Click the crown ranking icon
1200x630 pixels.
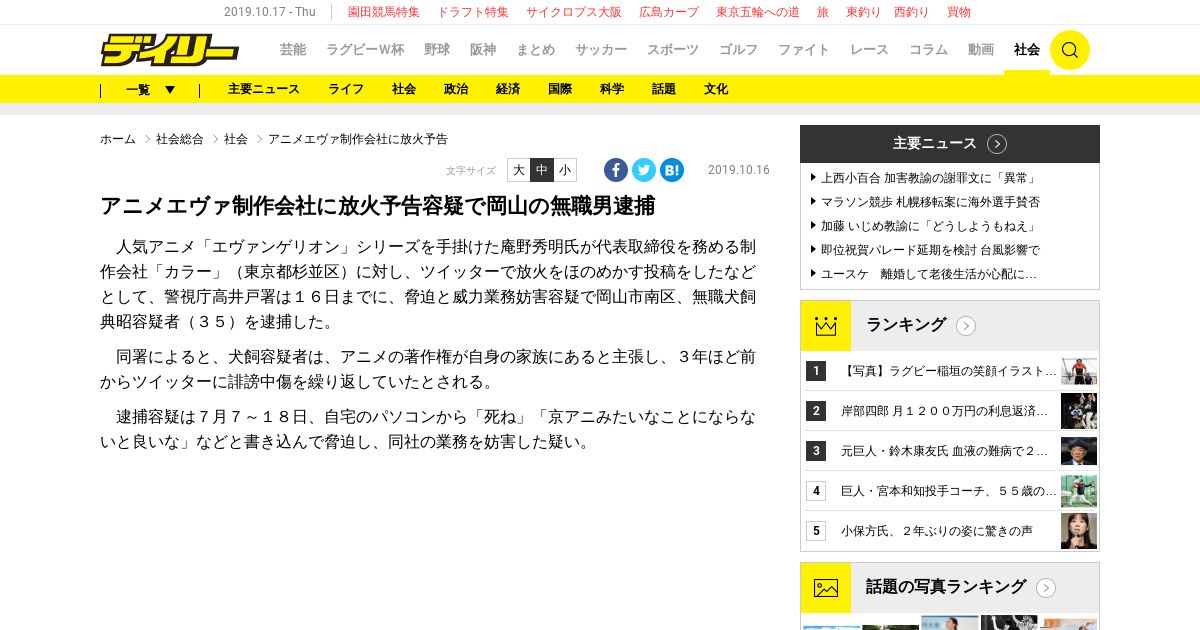(825, 325)
